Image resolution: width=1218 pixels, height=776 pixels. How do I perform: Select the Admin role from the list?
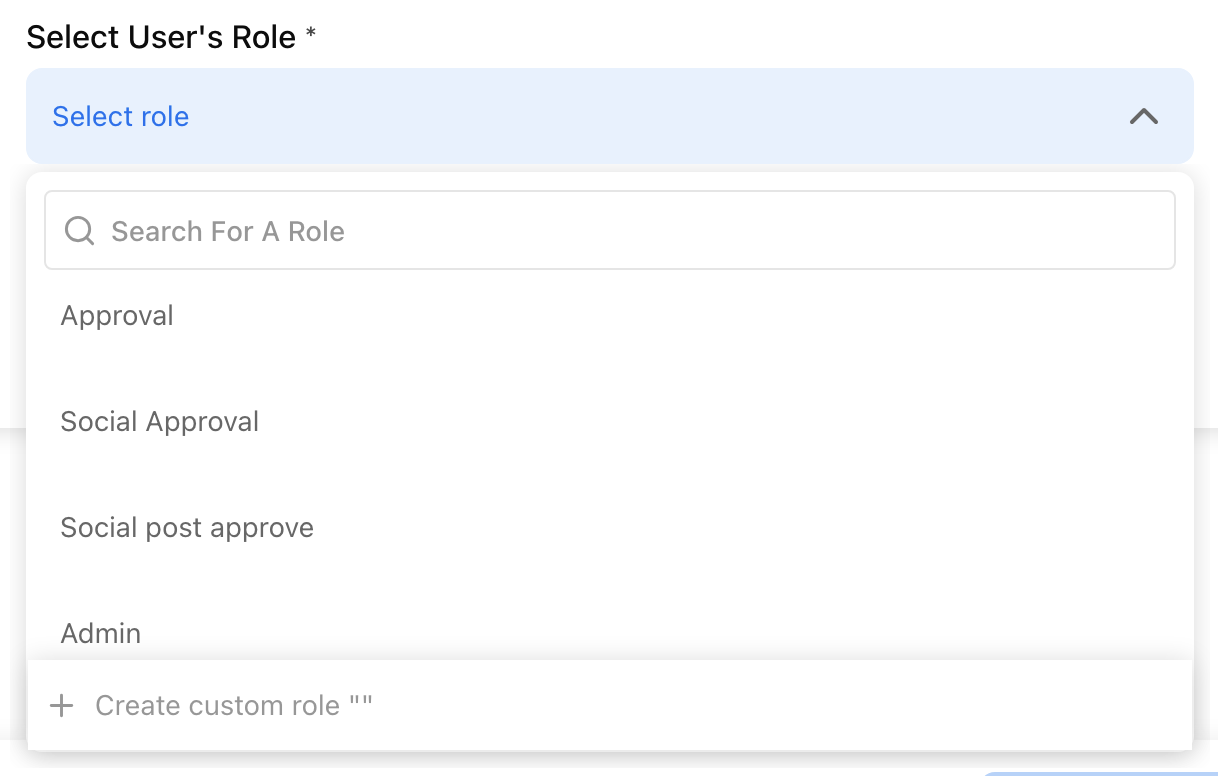101,633
